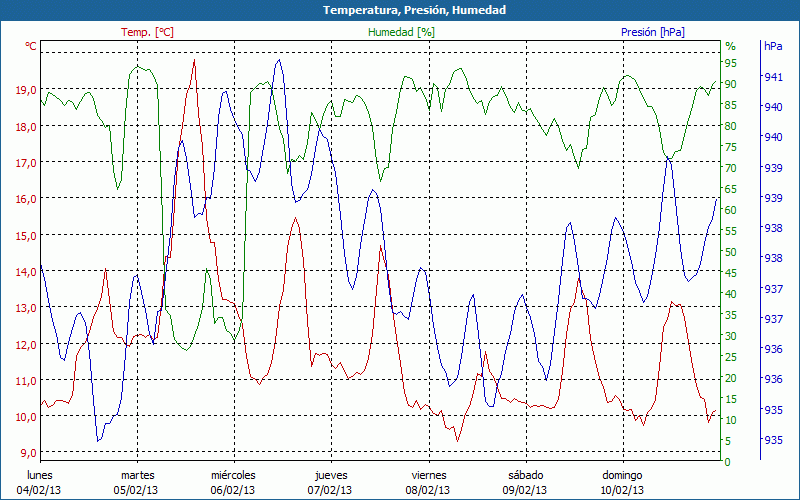This screenshot has width=800, height=500.
Task: Click the "domingo 10/02/13" date label
Action: pos(622,482)
